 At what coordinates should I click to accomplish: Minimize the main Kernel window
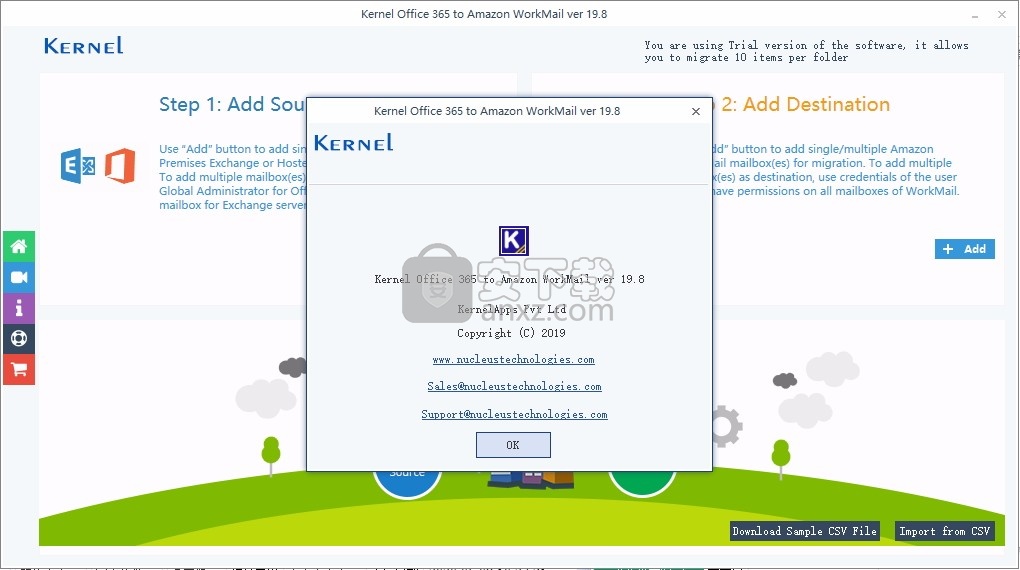[x=974, y=15]
